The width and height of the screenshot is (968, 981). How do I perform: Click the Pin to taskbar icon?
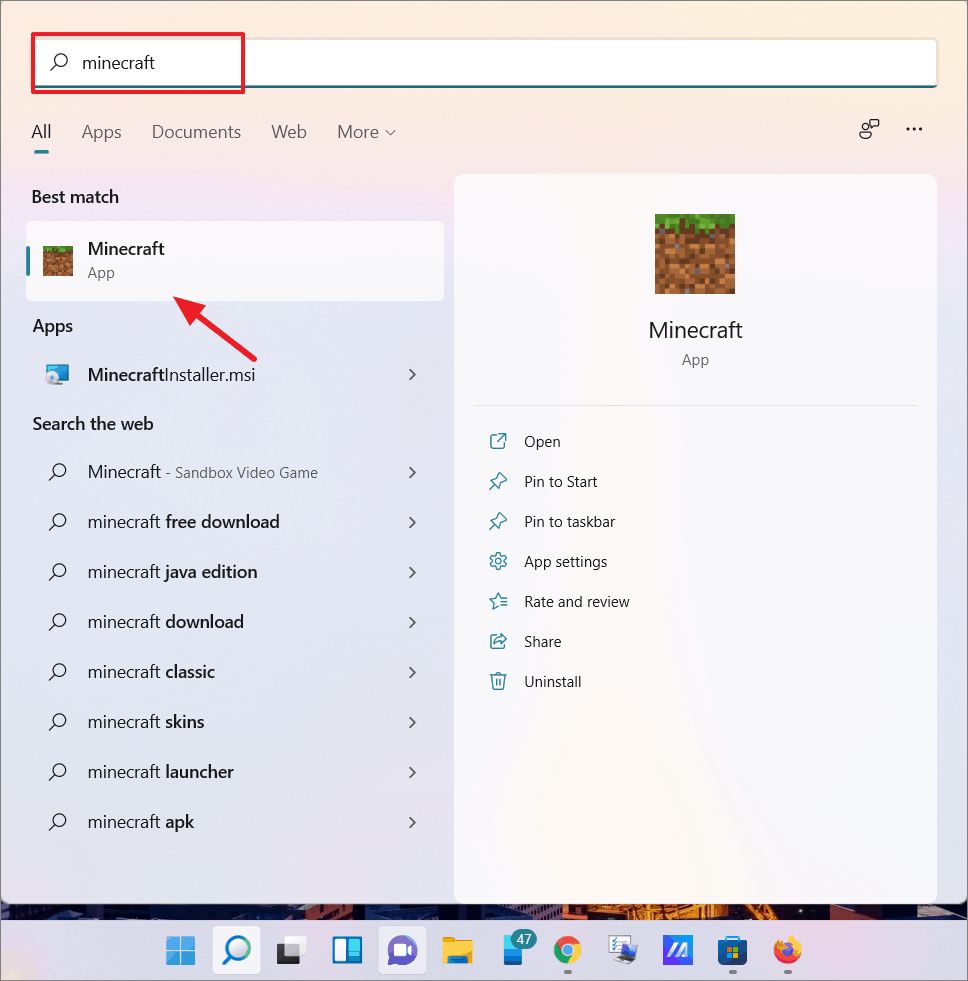point(499,521)
